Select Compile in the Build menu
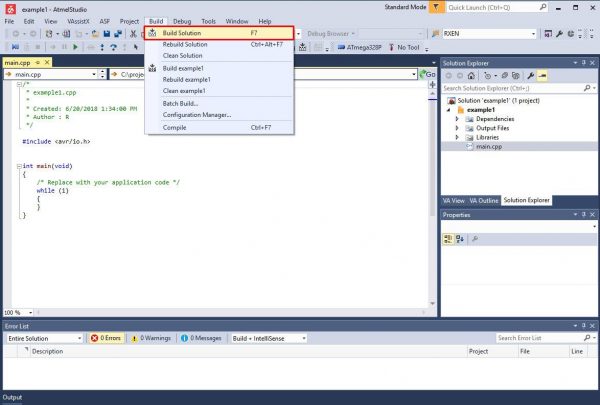 coord(219,127)
